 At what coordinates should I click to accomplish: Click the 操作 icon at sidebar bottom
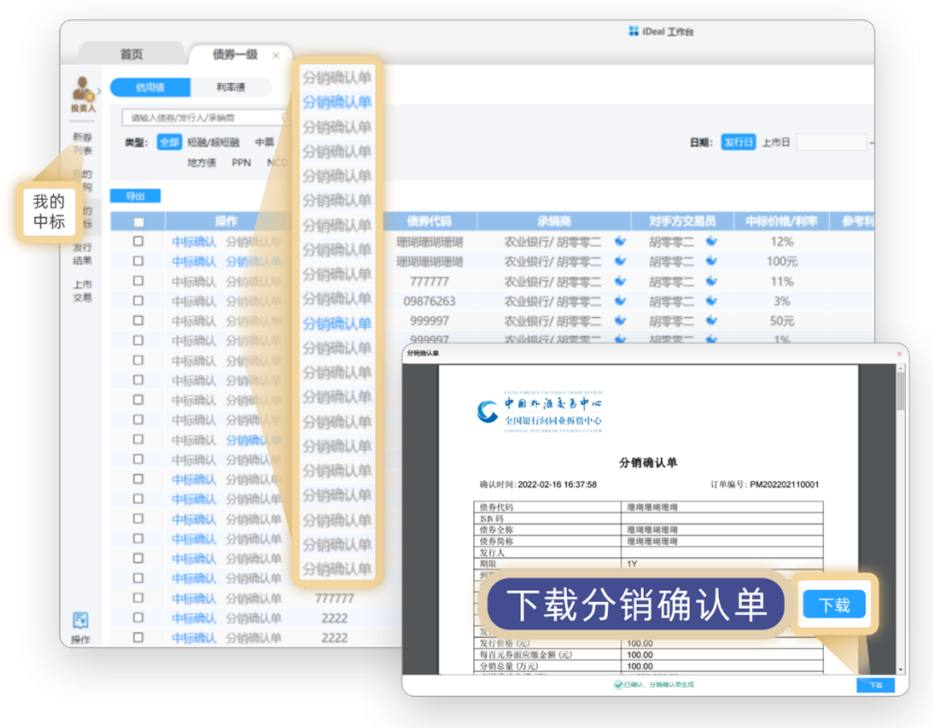[x=81, y=621]
